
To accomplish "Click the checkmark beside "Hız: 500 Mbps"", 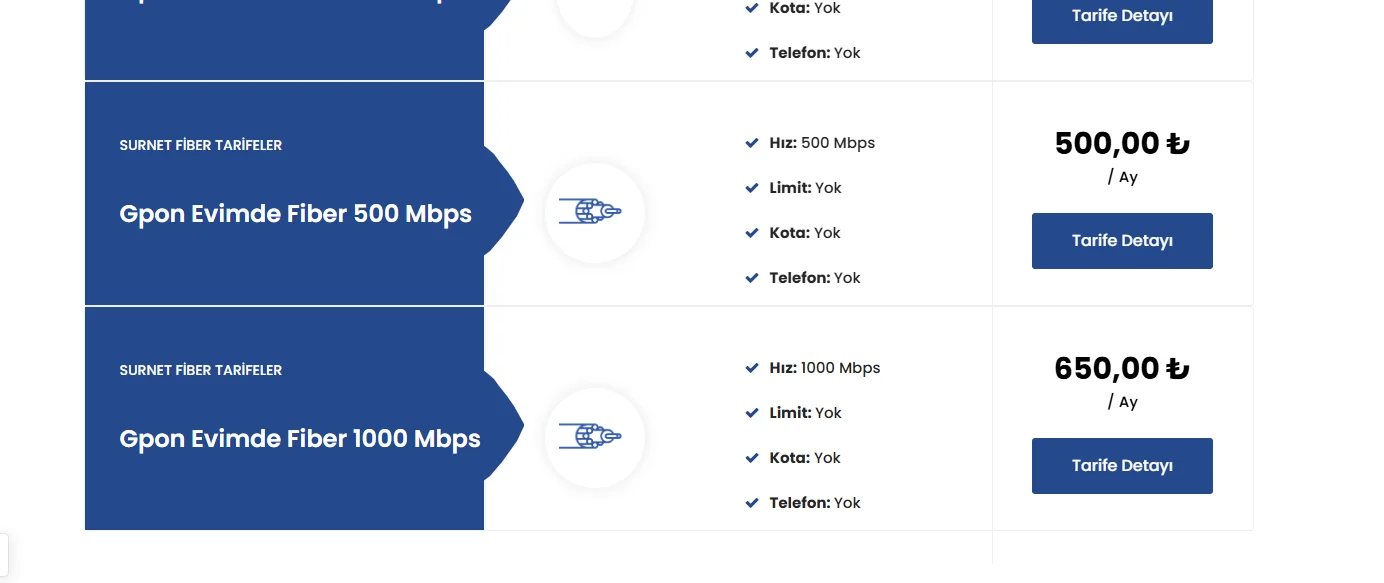I will 752,143.
